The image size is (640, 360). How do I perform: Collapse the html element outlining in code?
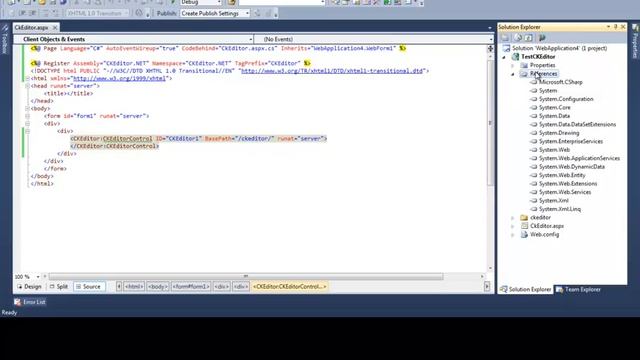[27, 78]
